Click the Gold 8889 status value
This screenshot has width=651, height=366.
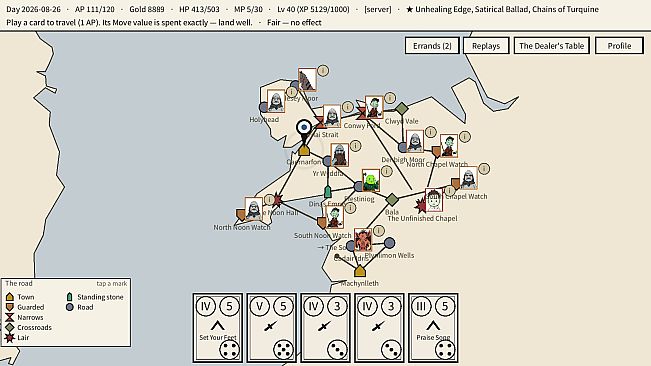point(147,9)
